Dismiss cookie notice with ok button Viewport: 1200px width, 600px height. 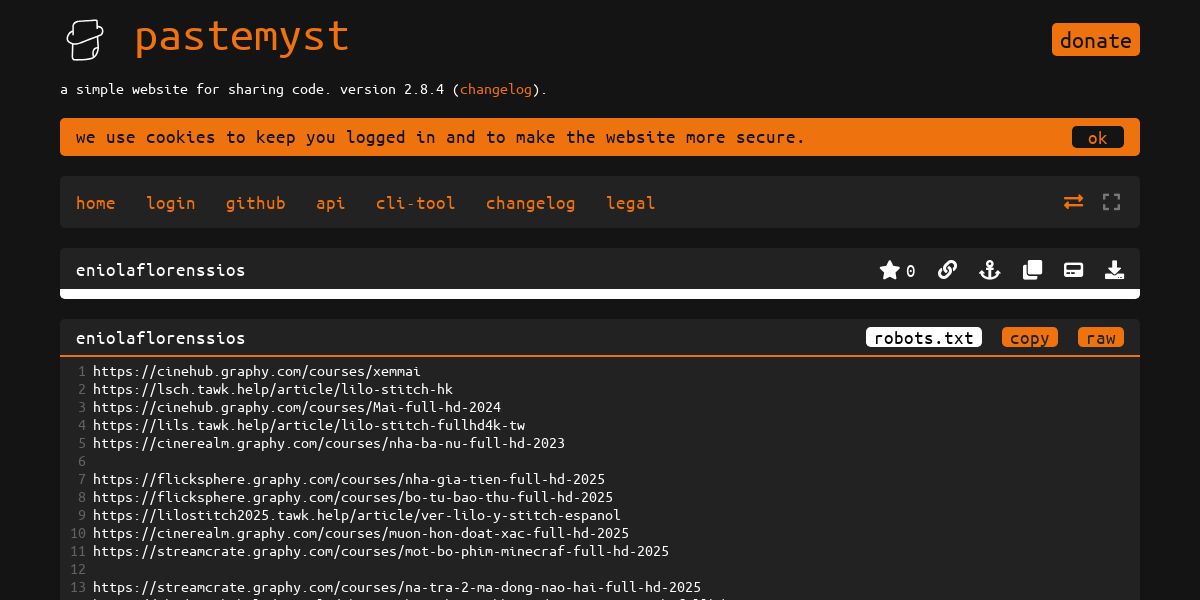1098,138
